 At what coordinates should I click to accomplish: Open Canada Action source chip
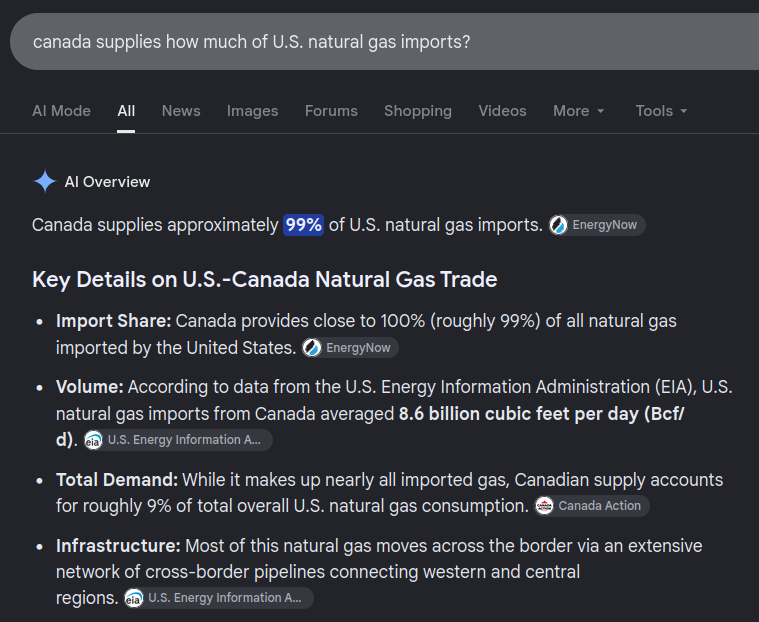tap(592, 506)
